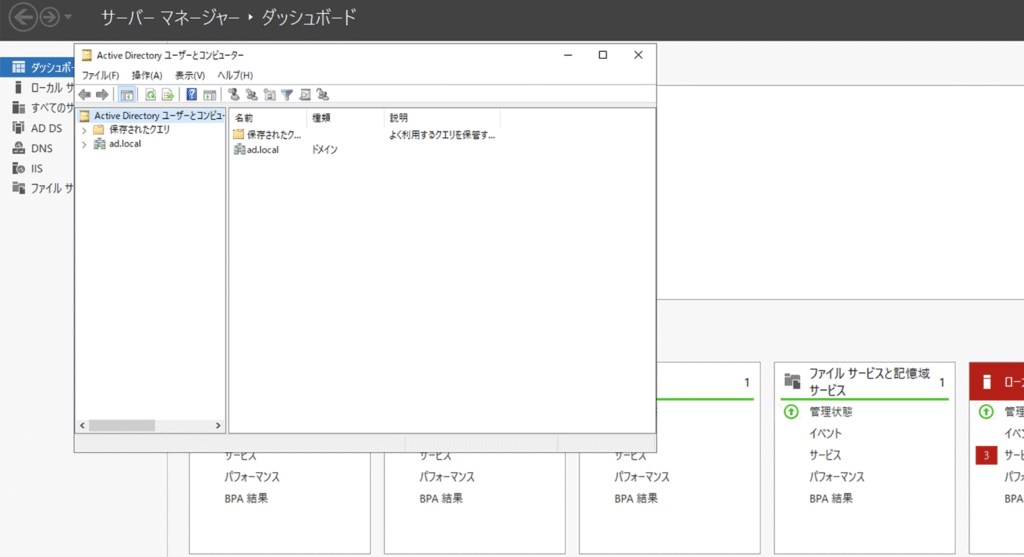Open the navigation history dropdown arrow in Server Manager
This screenshot has height=557, width=1024.
68,17
